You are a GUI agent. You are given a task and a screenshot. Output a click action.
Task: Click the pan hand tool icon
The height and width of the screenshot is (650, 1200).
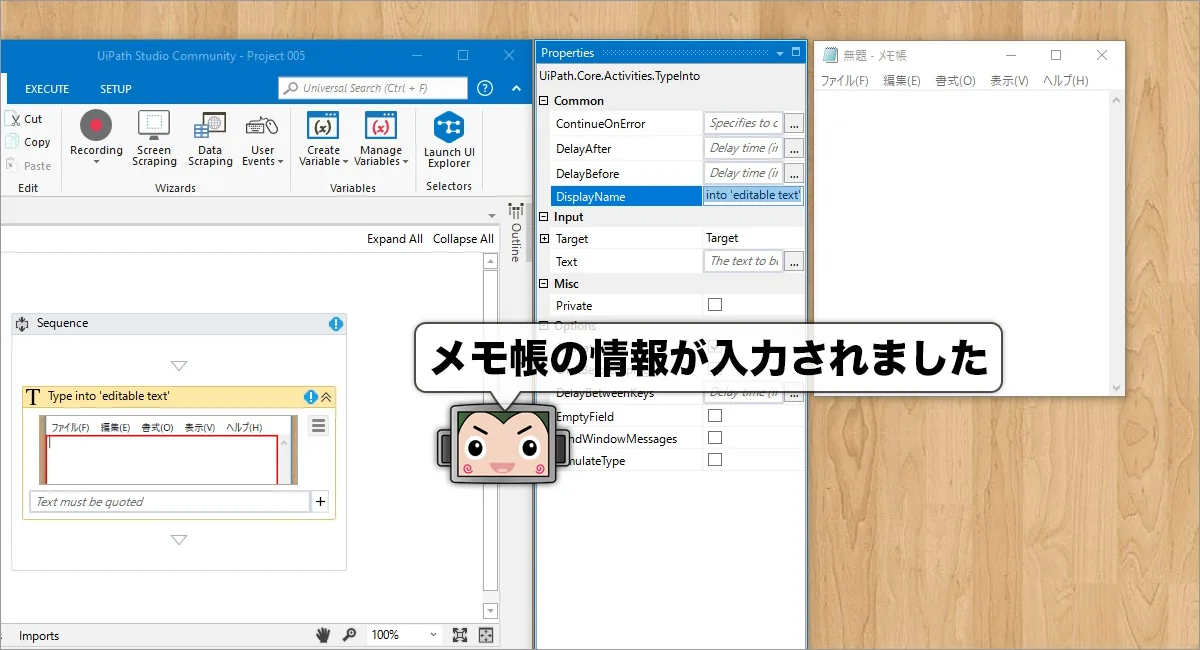(x=324, y=635)
